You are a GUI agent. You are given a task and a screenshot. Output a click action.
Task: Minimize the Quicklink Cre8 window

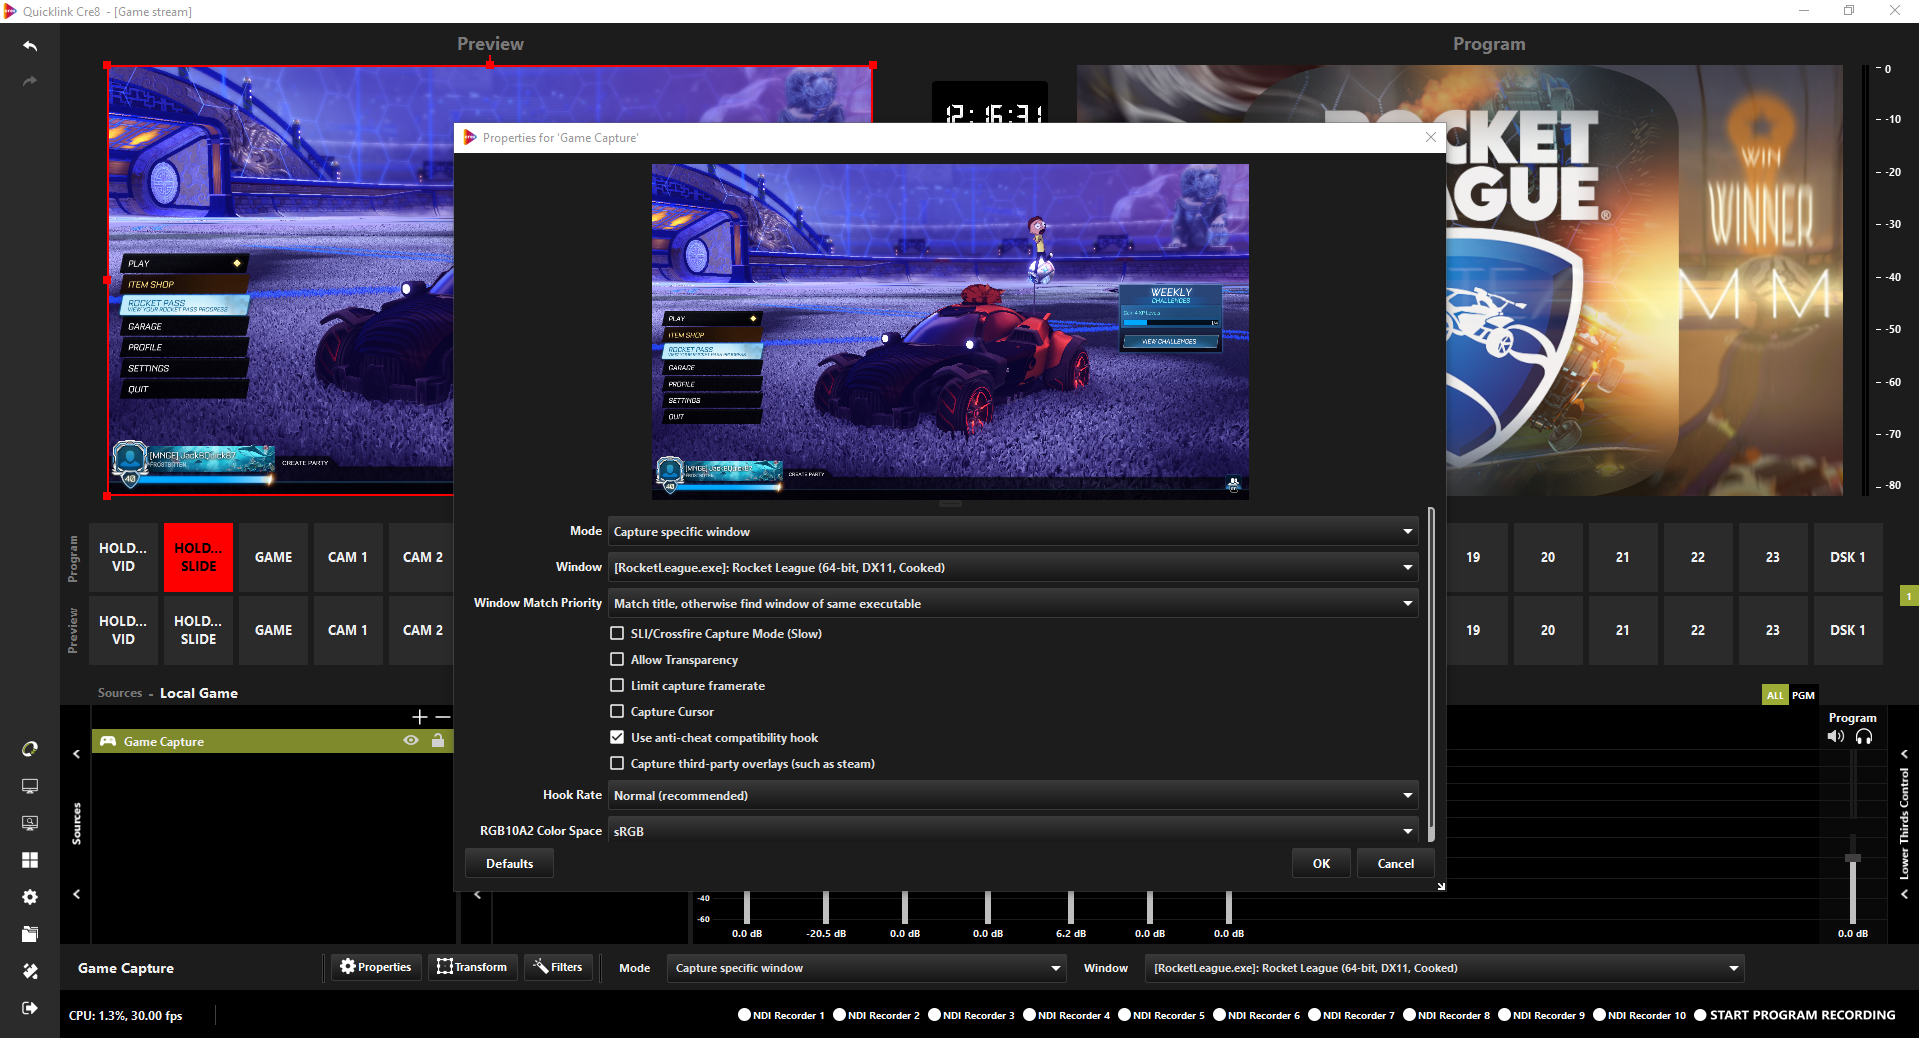[x=1804, y=11]
